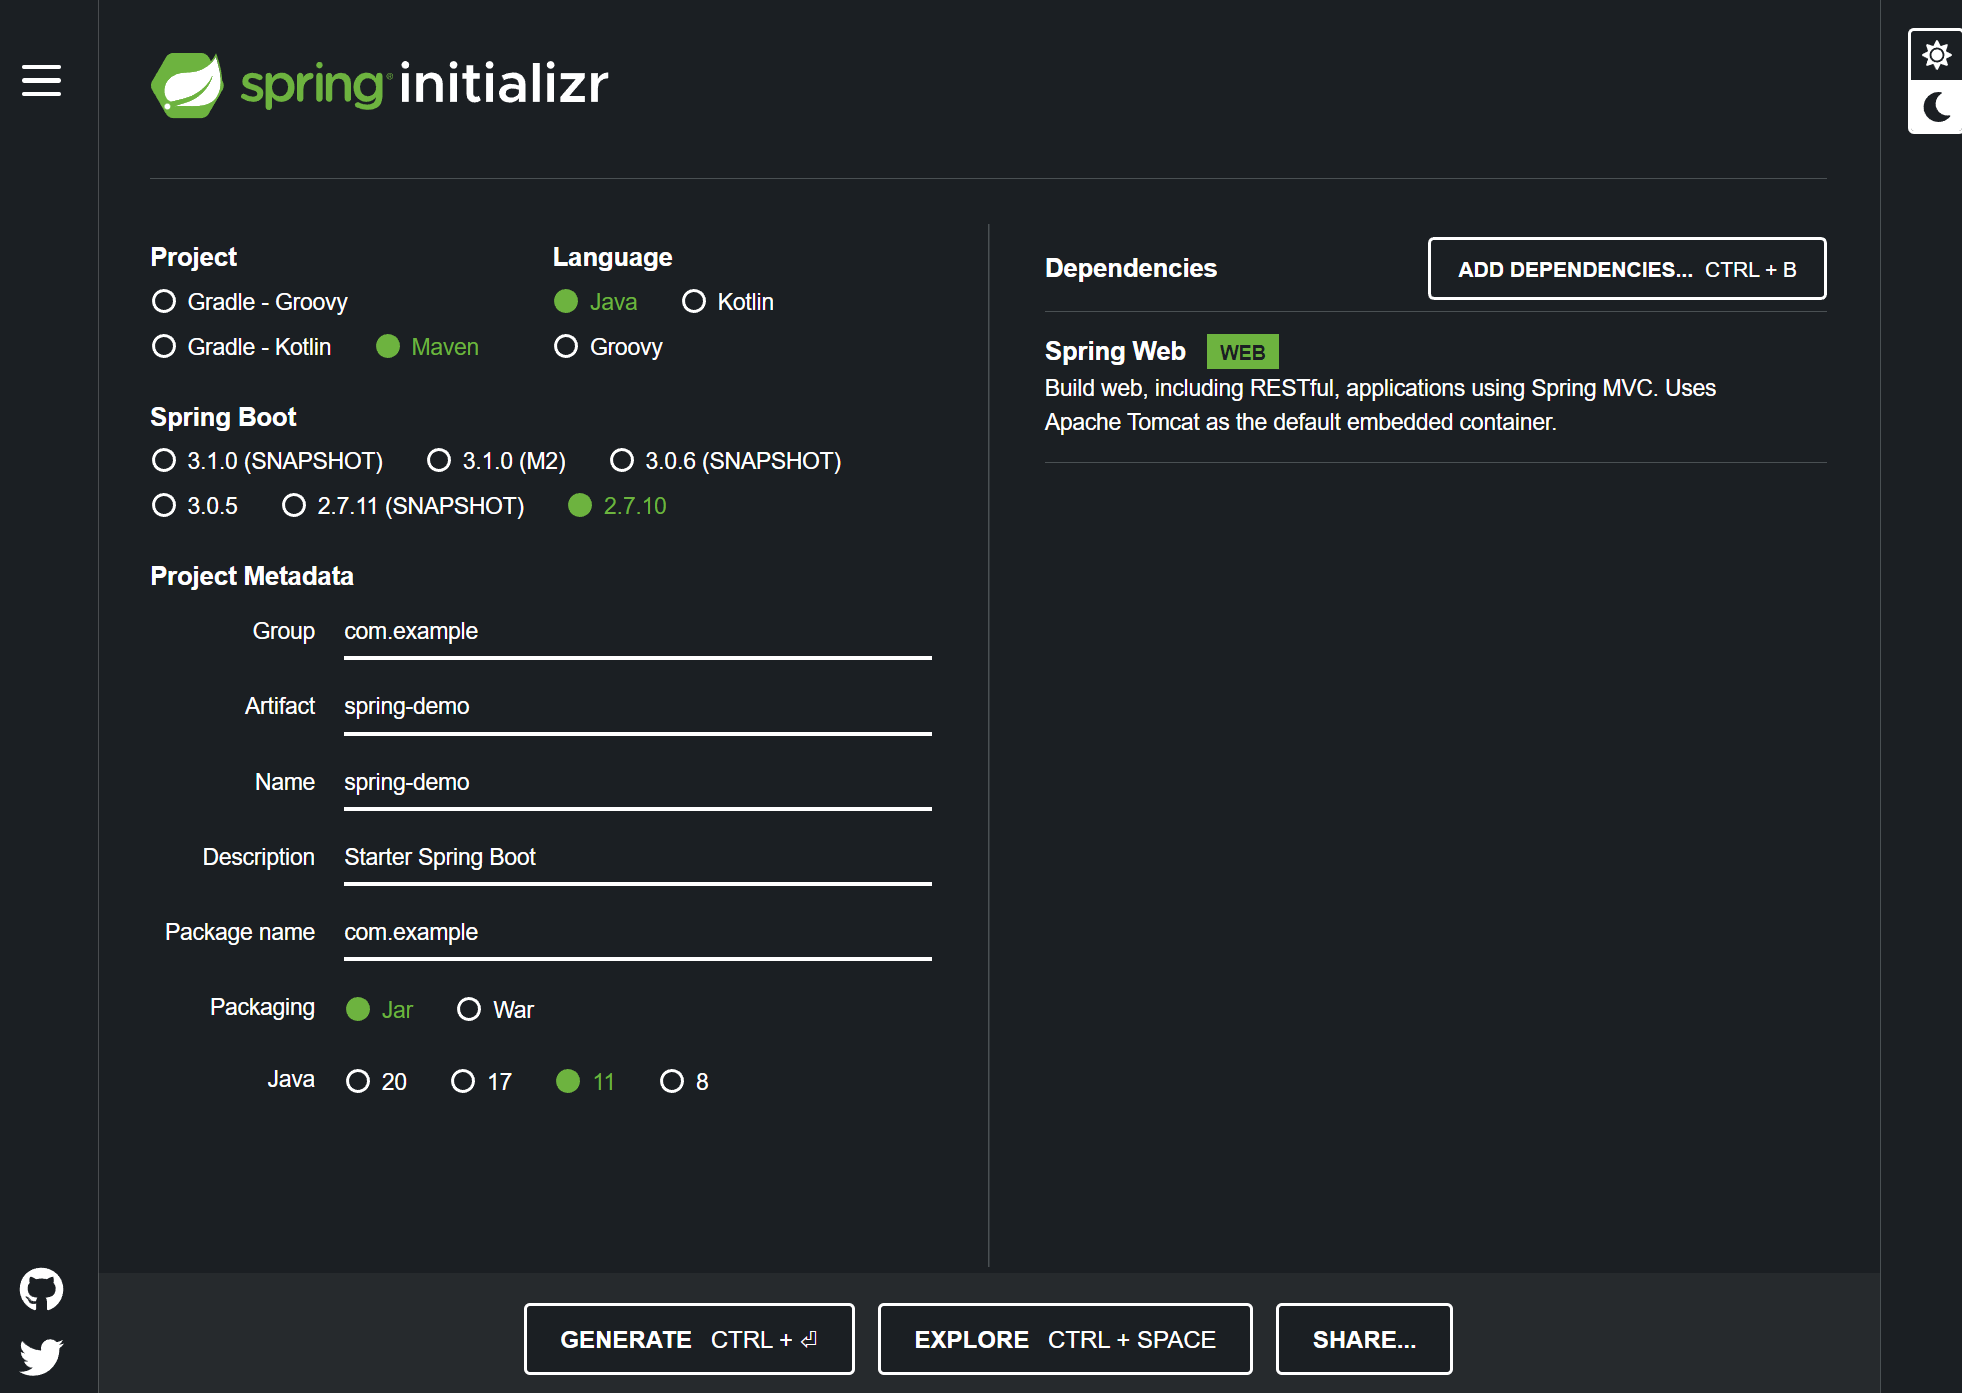Click the Spring Web dependency title
This screenshot has width=1962, height=1393.
[x=1115, y=351]
